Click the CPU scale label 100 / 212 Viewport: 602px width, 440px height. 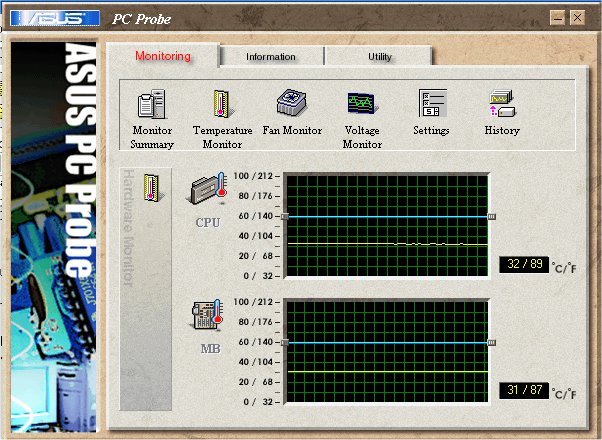coord(253,176)
